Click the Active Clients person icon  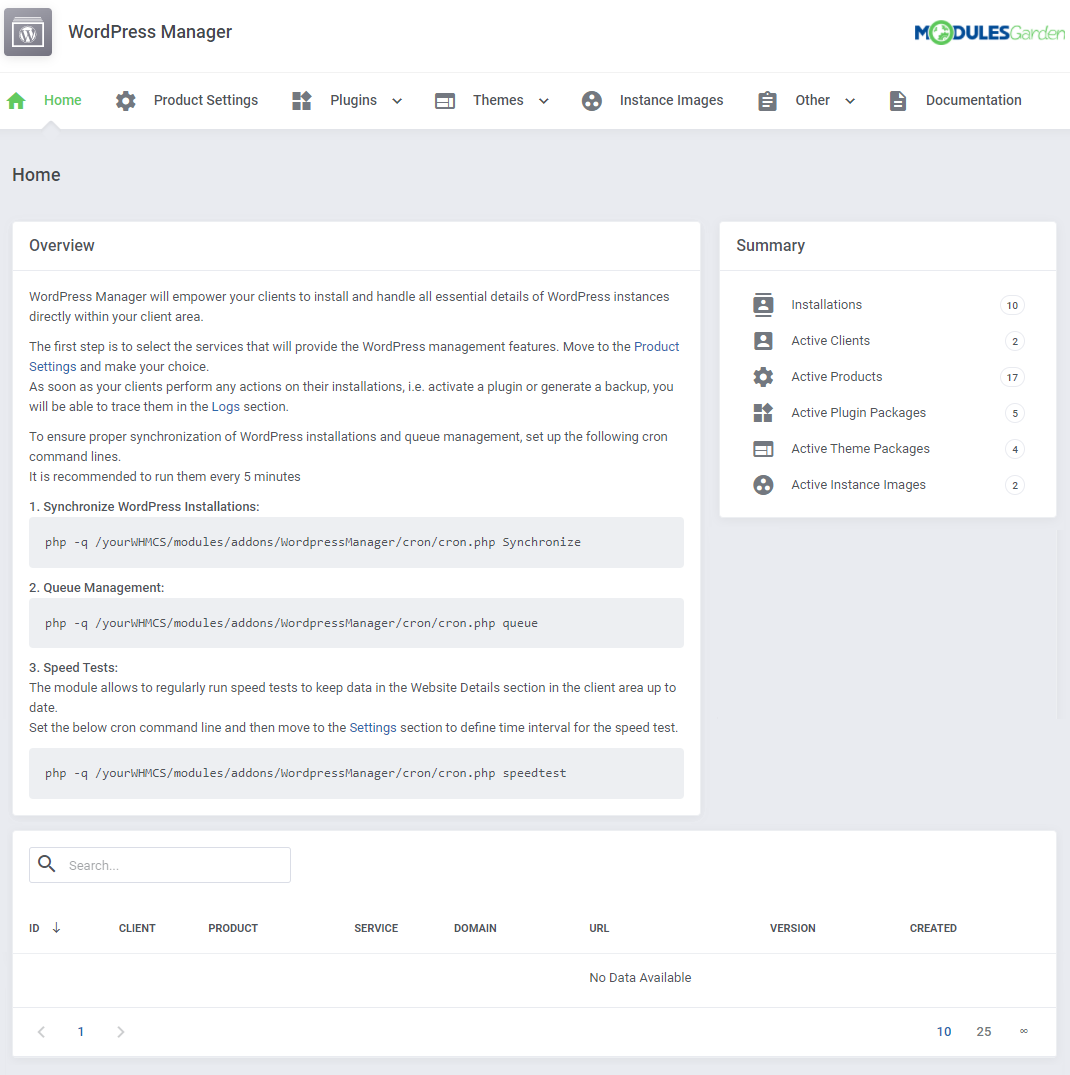coord(763,341)
